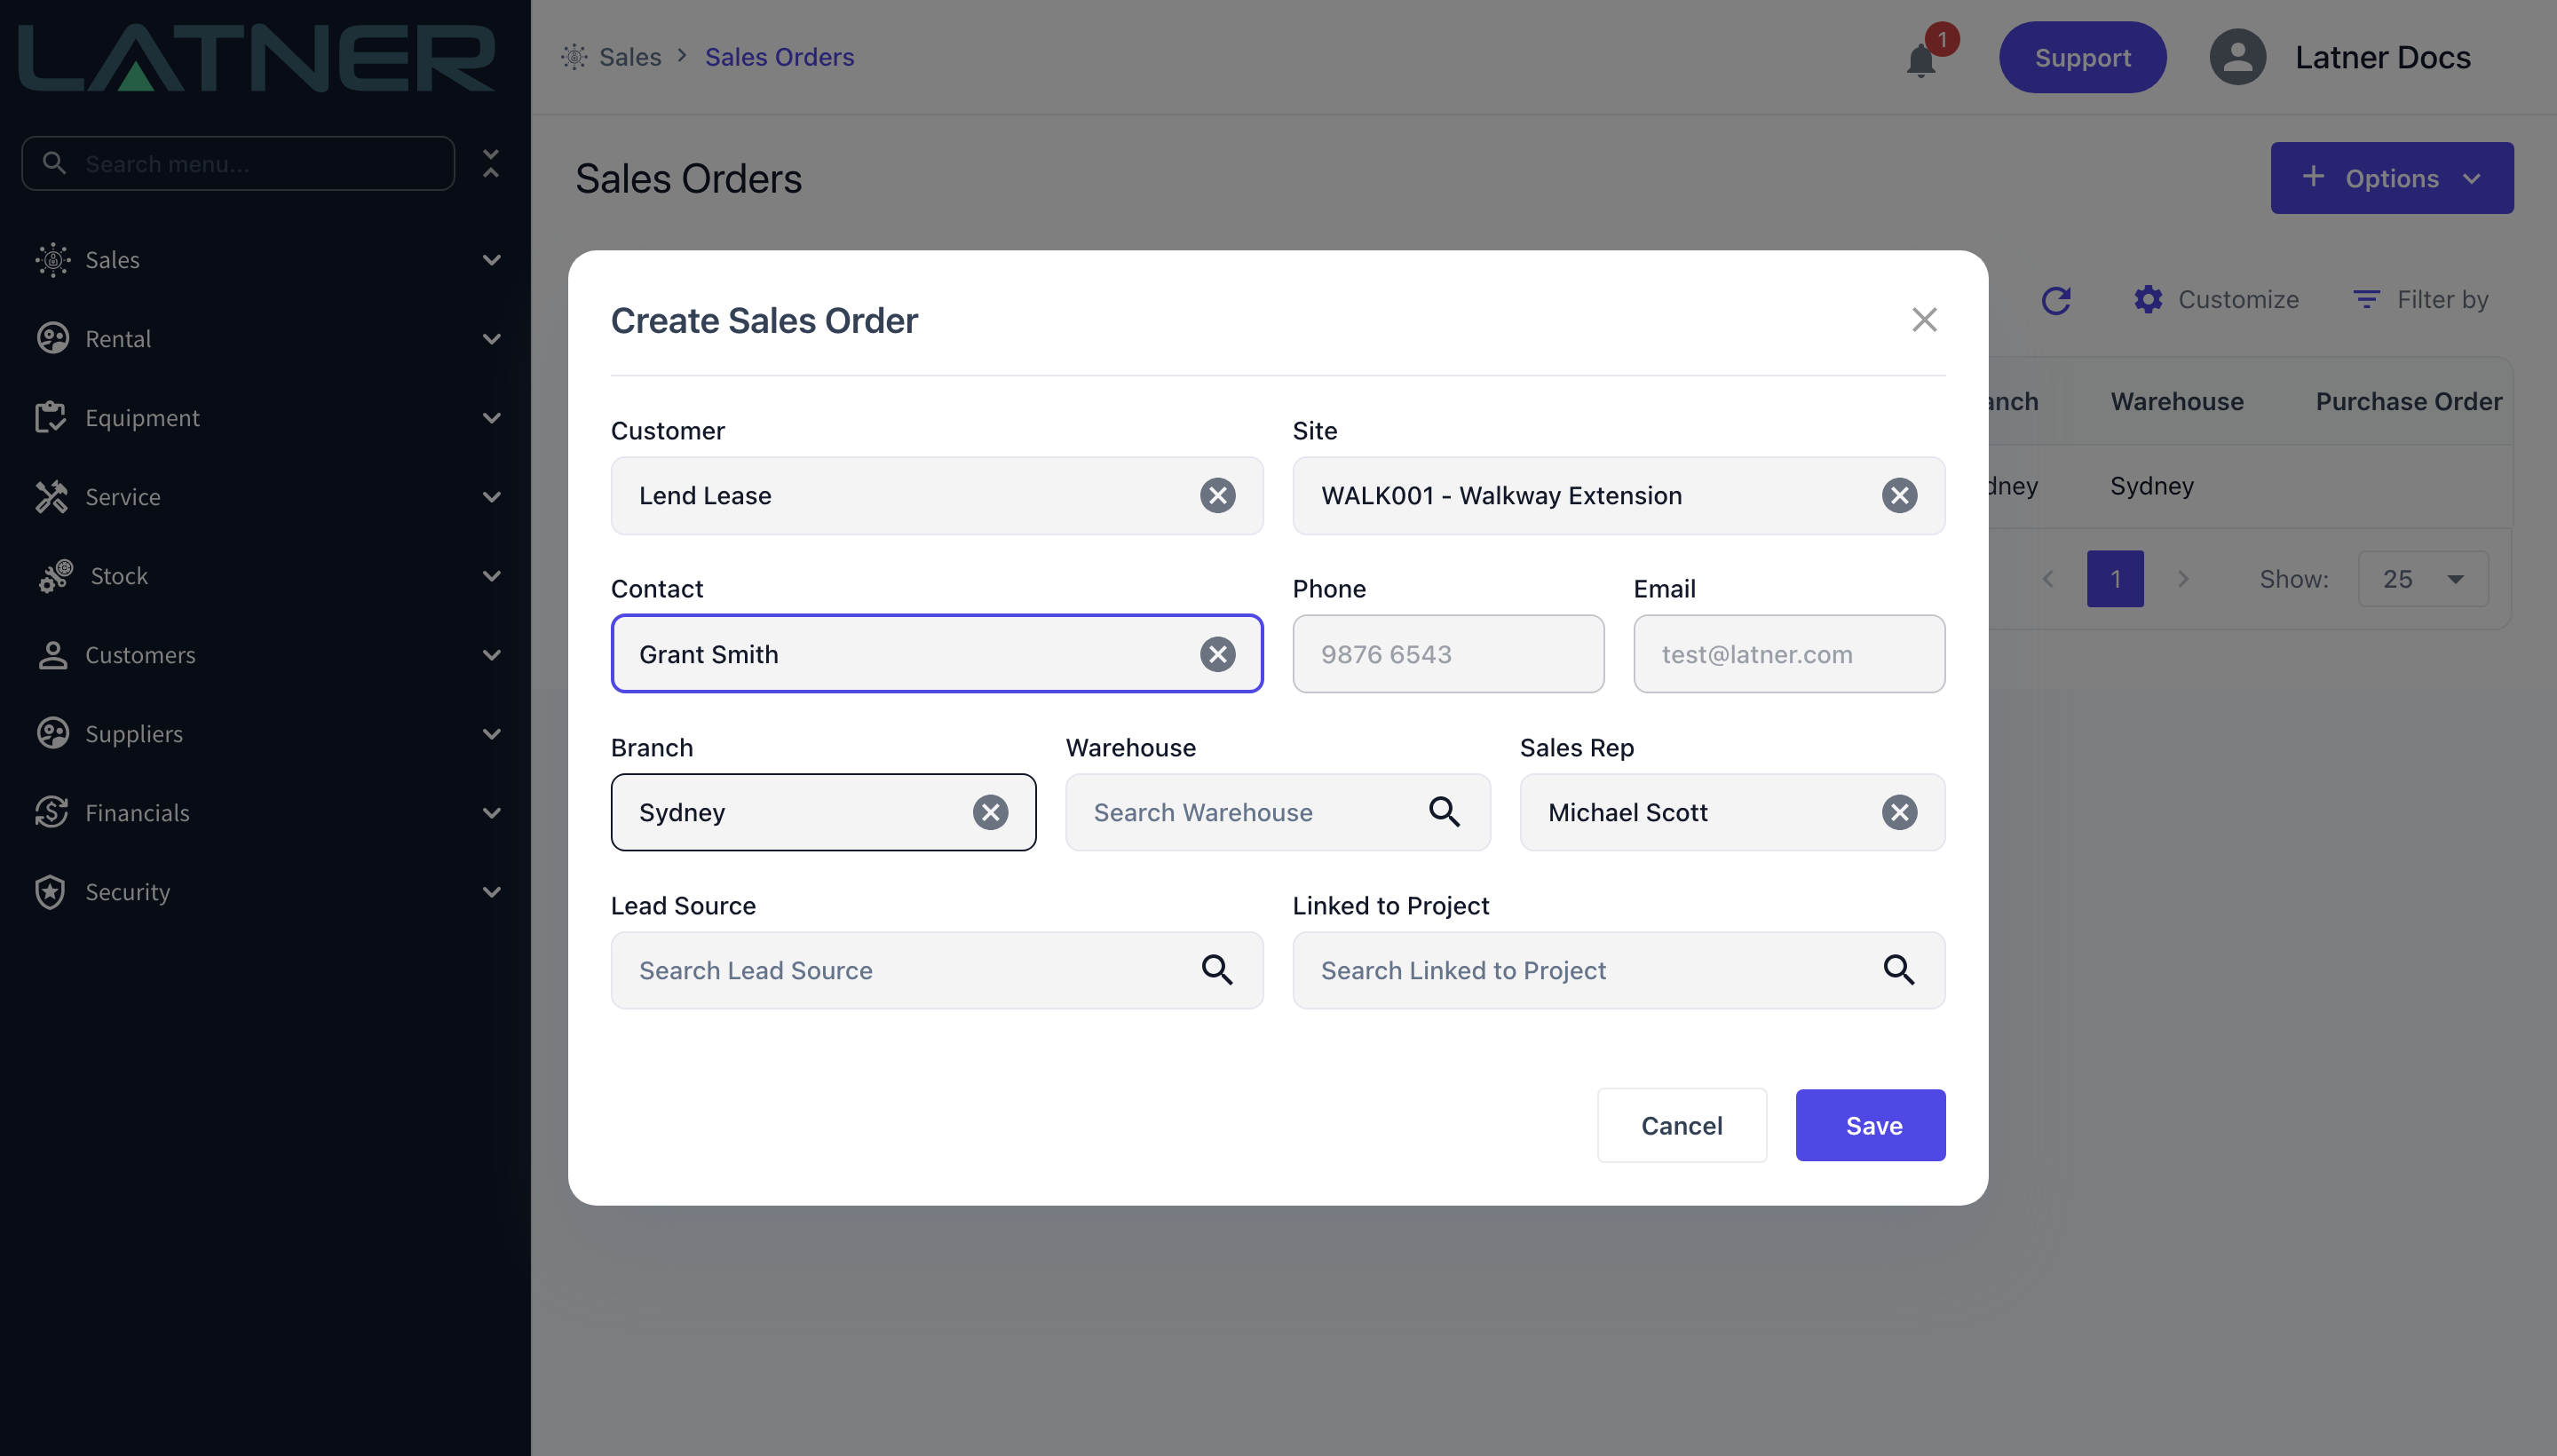Close the Create Sales Order dialog
The height and width of the screenshot is (1456, 2557).
pyautogui.click(x=1924, y=320)
